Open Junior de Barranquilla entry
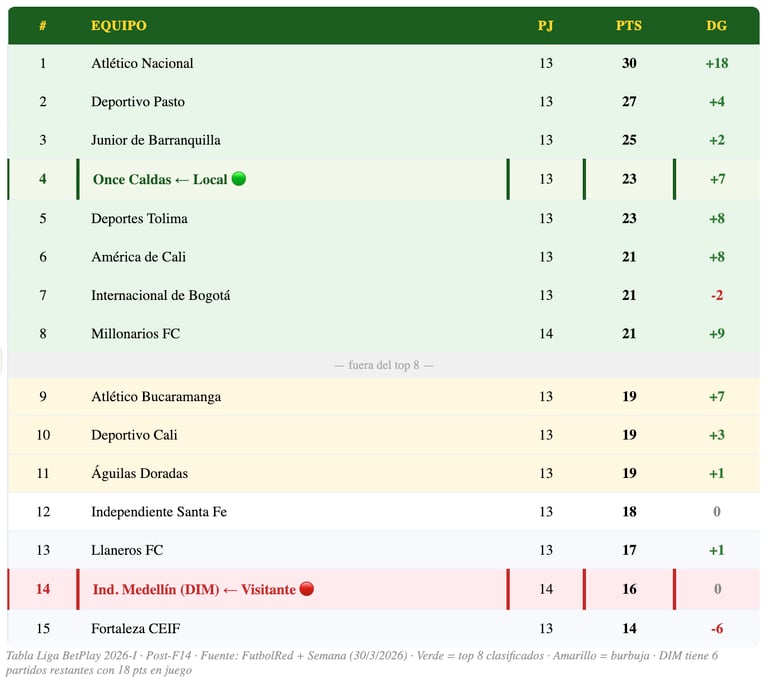Viewport: 768px width, 680px height. pyautogui.click(x=156, y=140)
